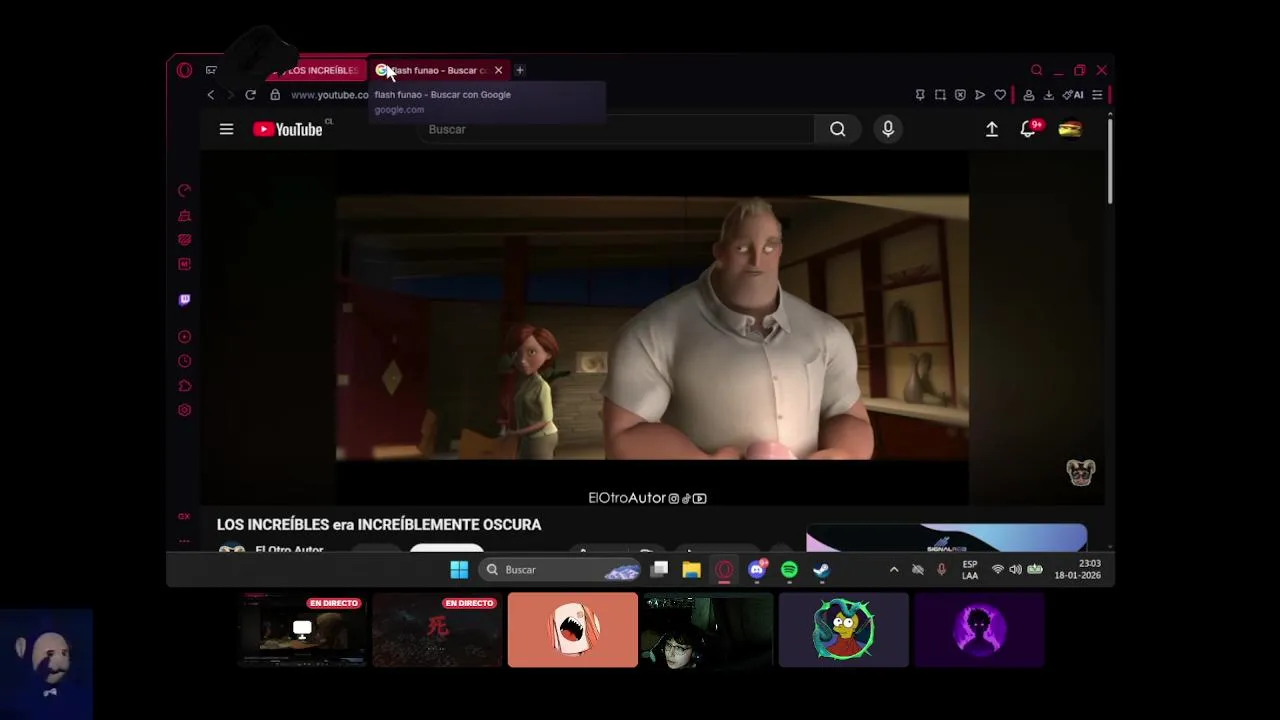Click the Incredibles video player

click(x=652, y=328)
